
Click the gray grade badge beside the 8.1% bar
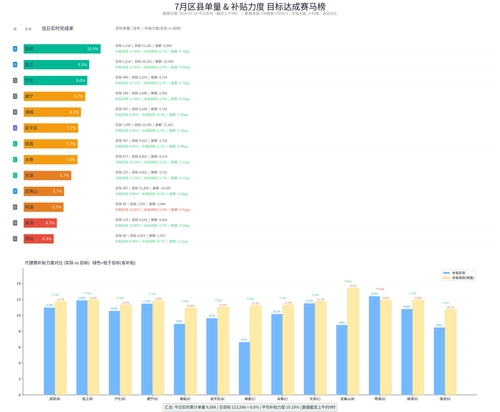click(x=15, y=112)
